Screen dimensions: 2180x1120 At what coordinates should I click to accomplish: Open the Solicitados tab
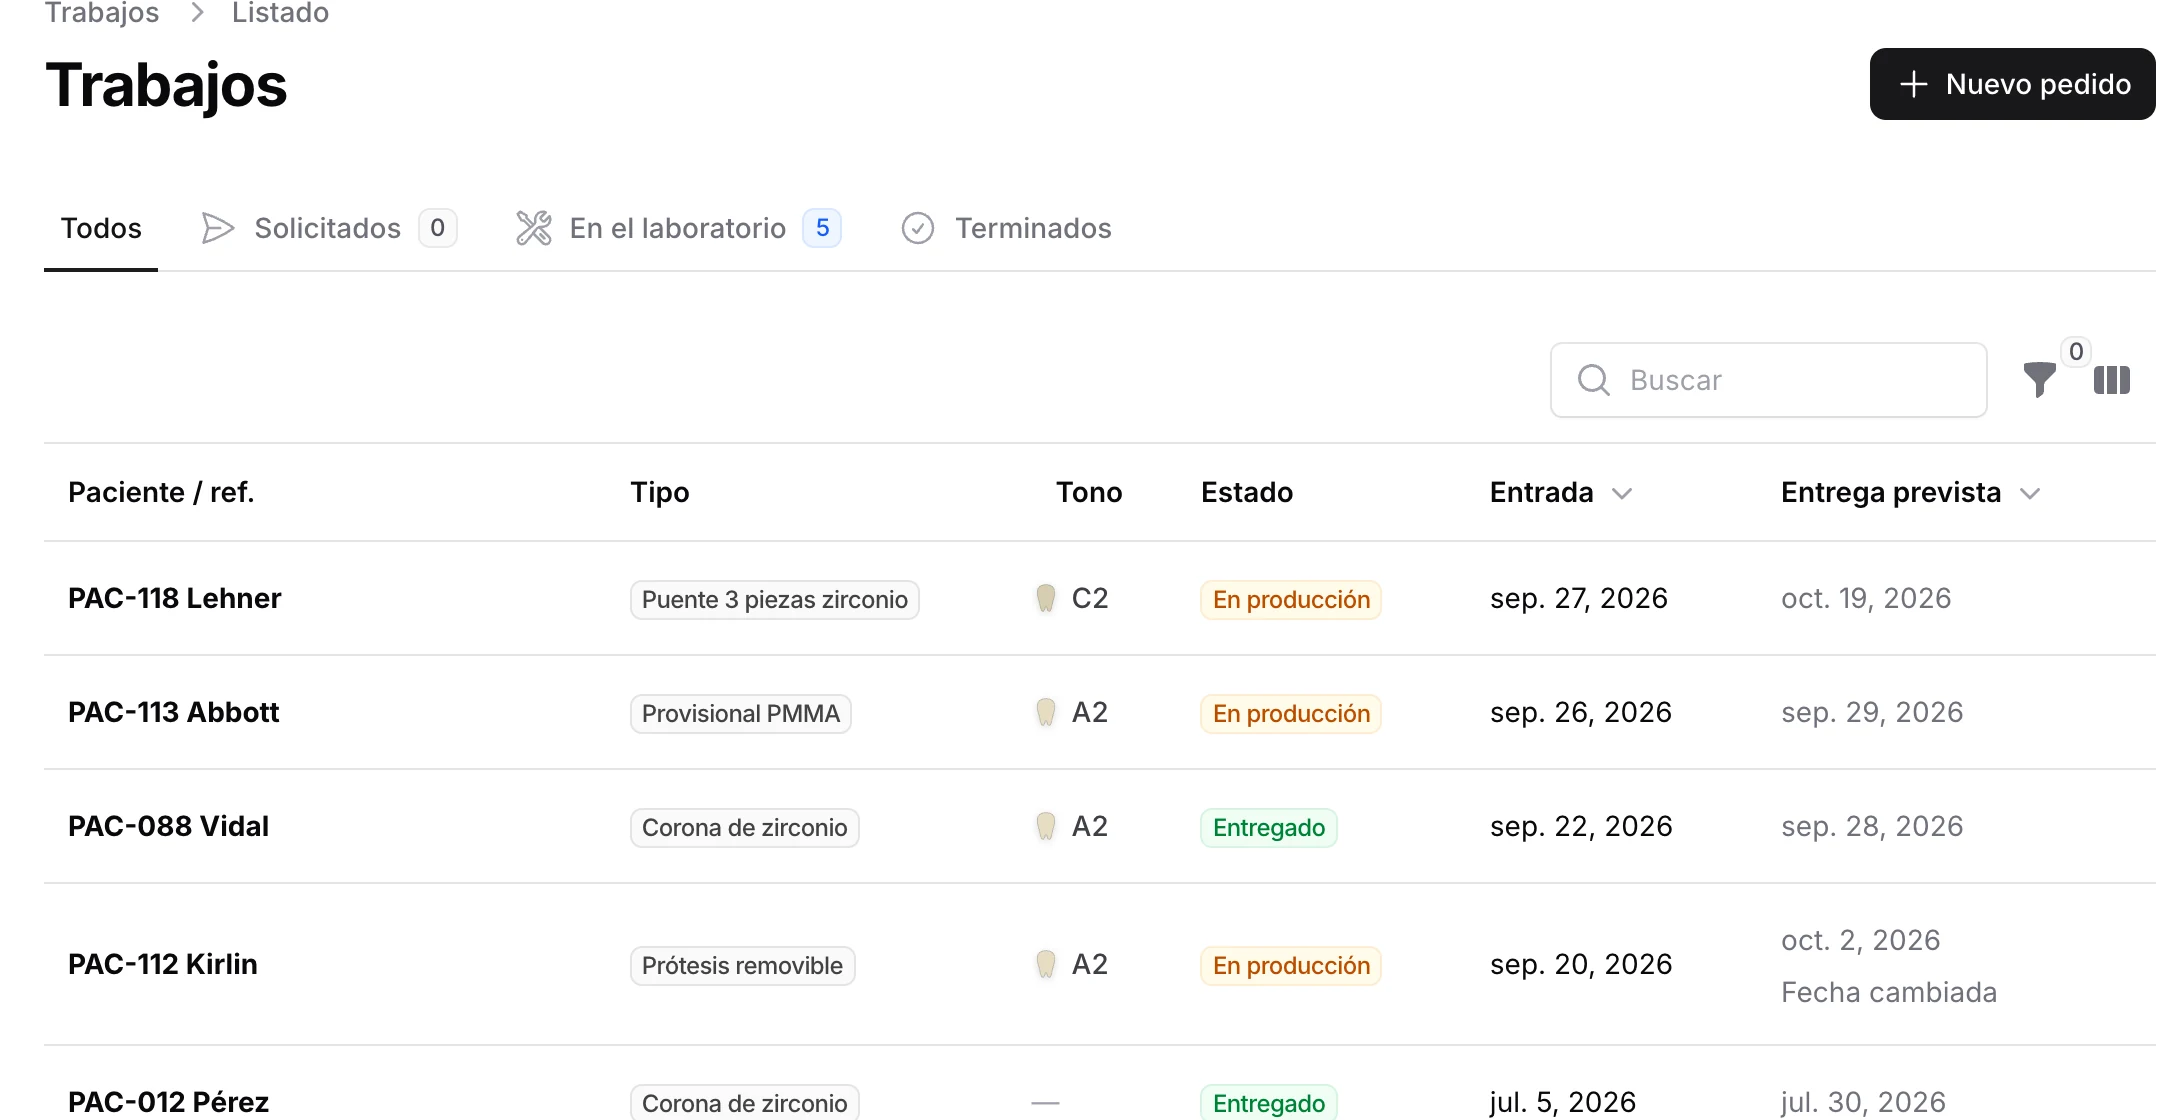(x=329, y=228)
